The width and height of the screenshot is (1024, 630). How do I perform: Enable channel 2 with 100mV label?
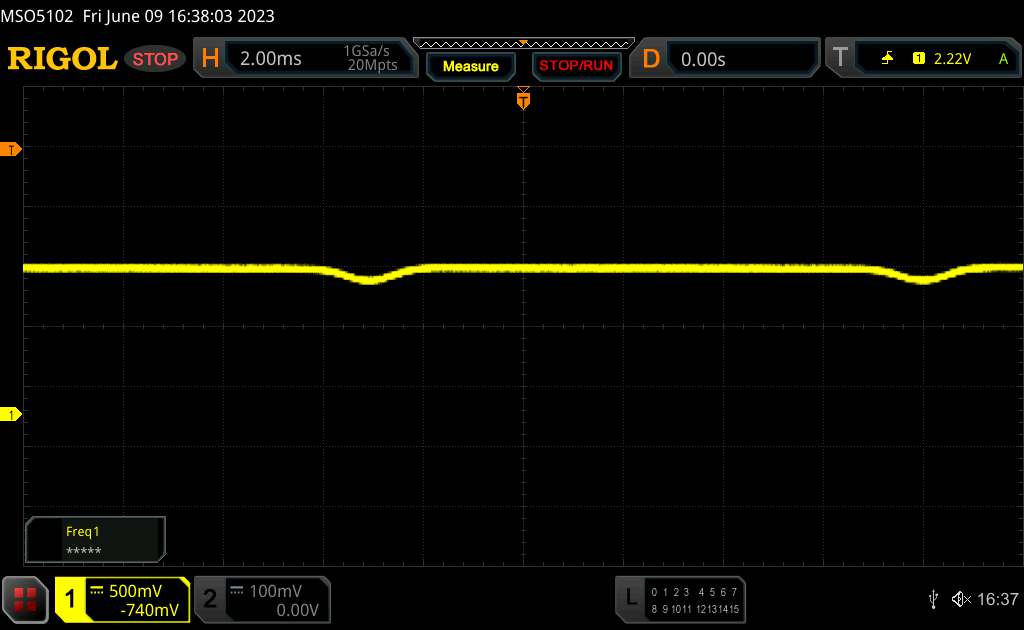tap(260, 600)
